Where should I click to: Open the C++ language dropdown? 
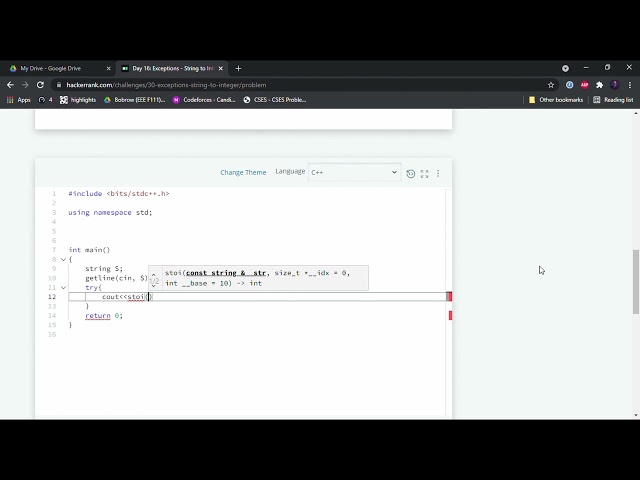coord(354,172)
